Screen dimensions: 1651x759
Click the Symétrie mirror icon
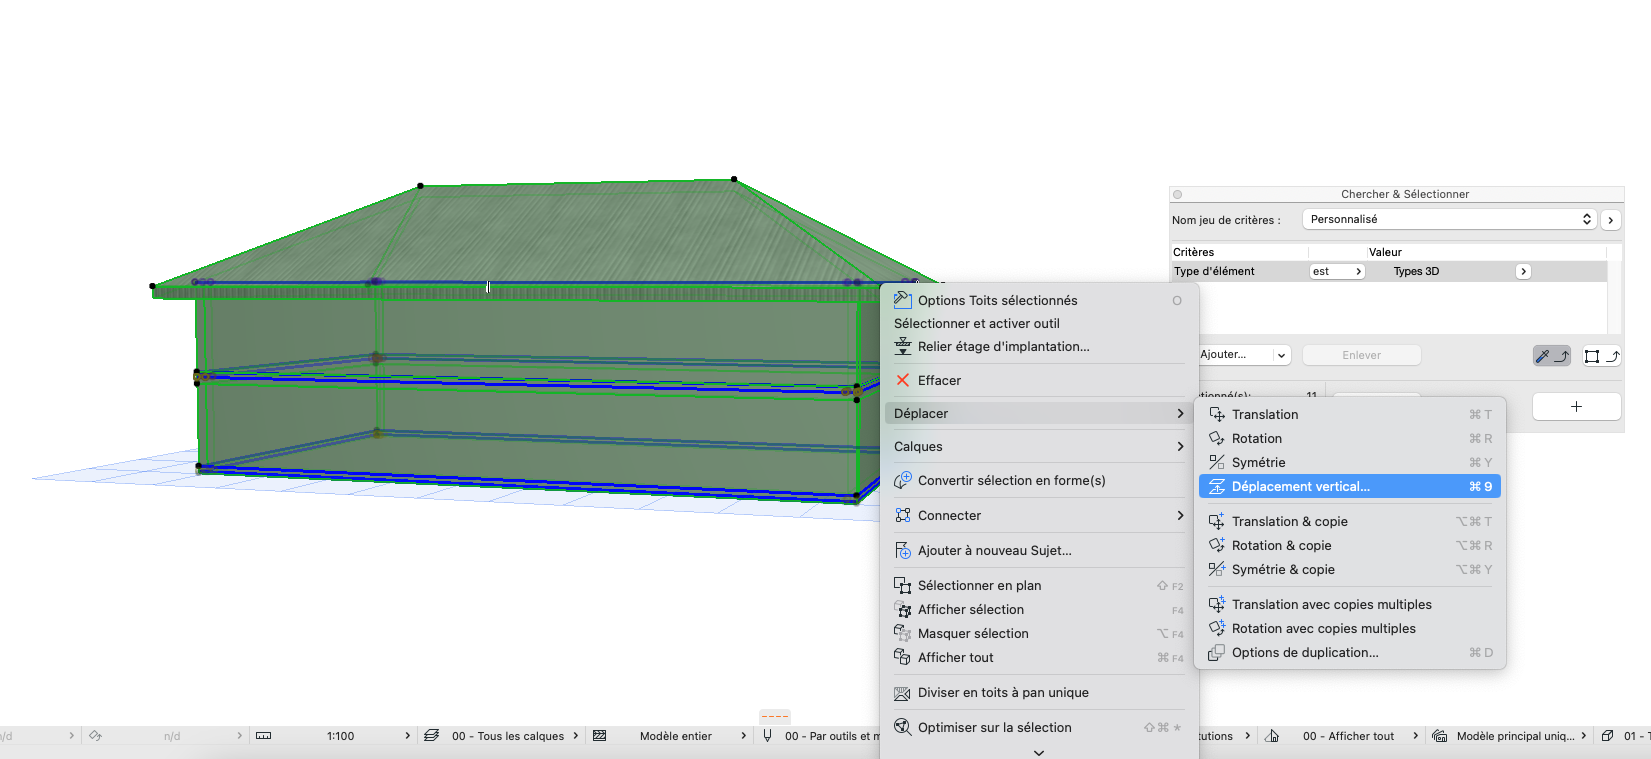[1217, 462]
